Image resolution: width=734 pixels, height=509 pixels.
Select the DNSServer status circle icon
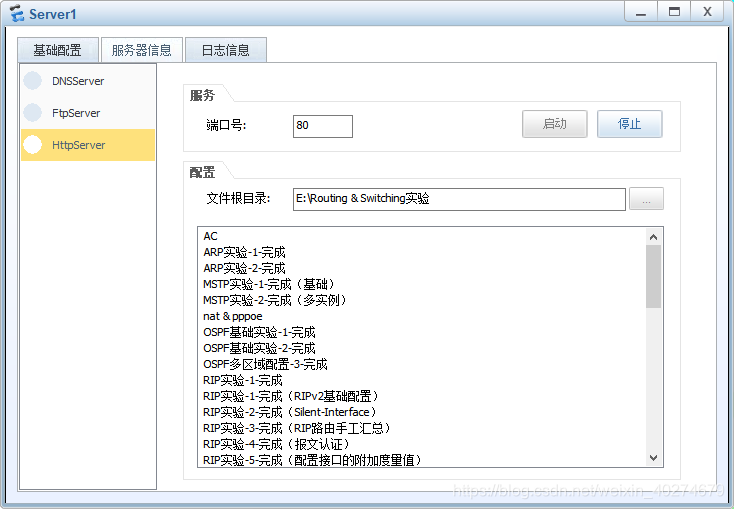tap(33, 81)
